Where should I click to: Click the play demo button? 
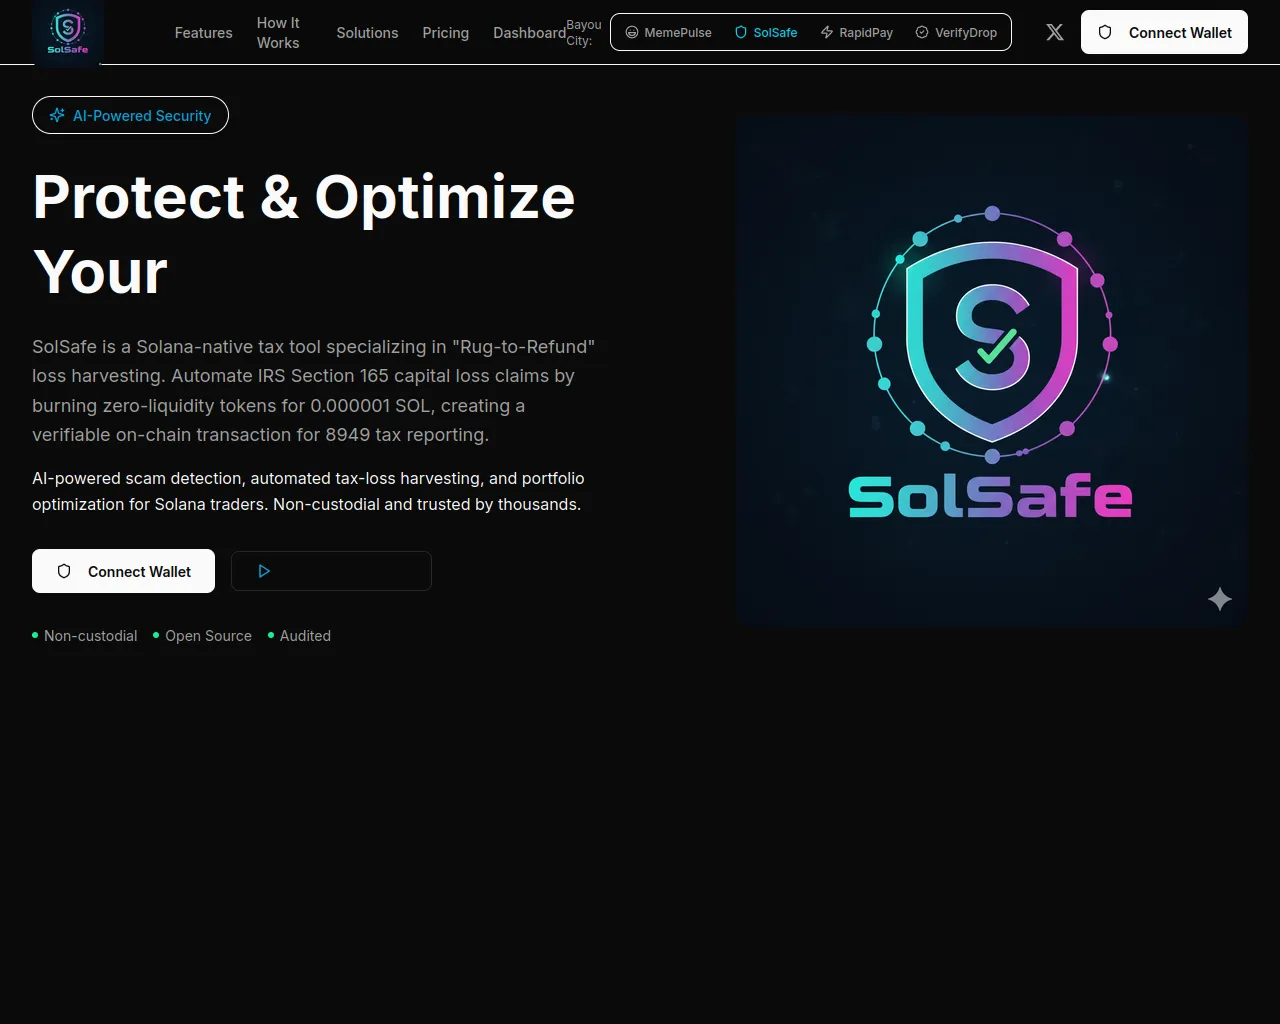(x=331, y=571)
